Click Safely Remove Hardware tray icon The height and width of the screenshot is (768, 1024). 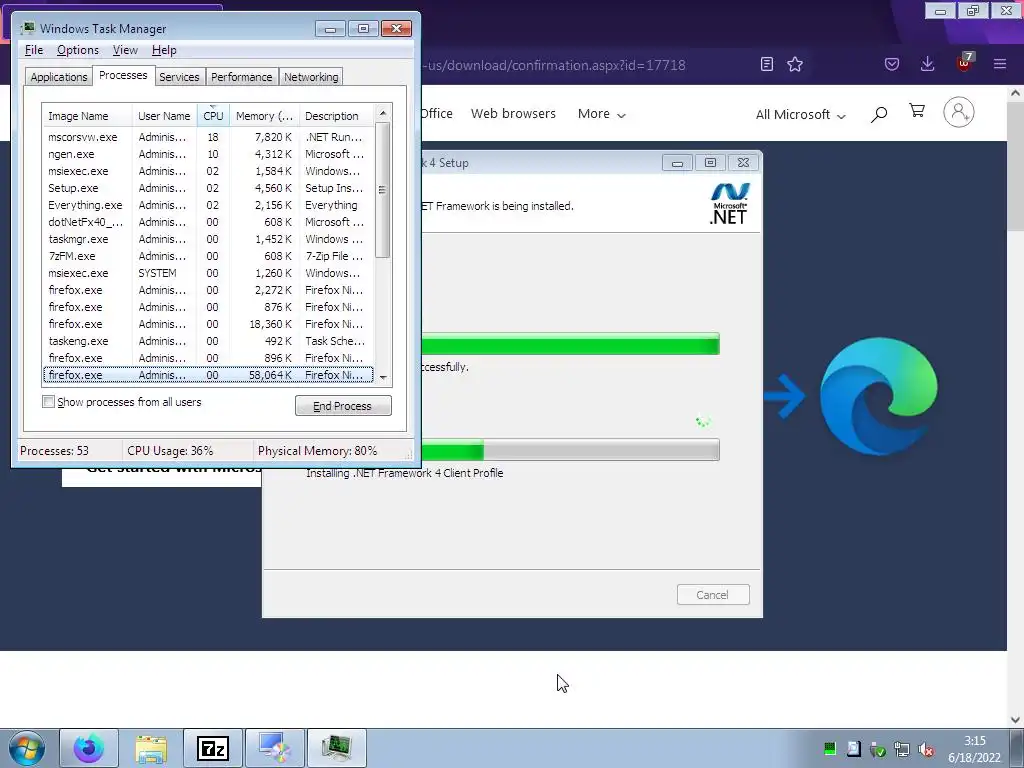[x=878, y=749]
